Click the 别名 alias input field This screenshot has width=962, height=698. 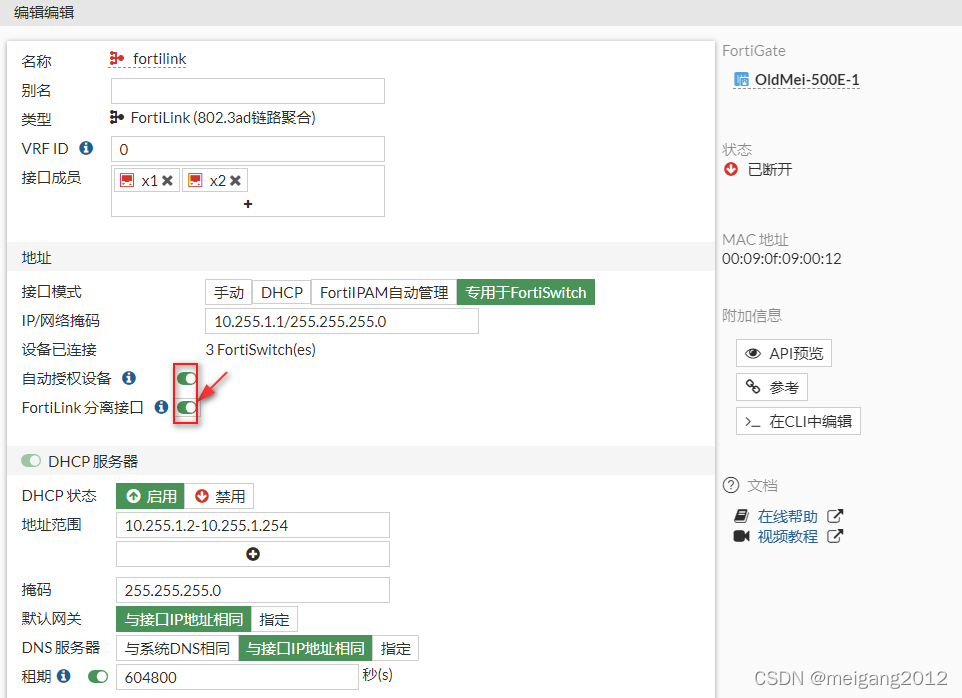click(x=248, y=91)
